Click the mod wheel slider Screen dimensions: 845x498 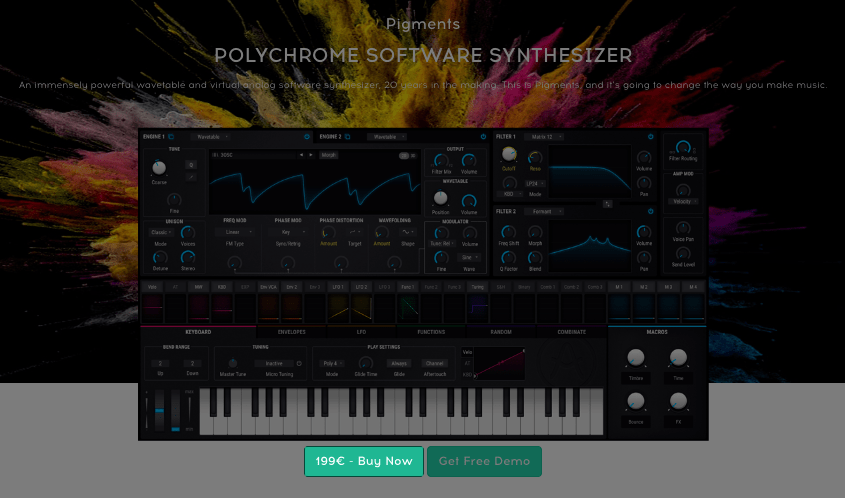pos(176,410)
